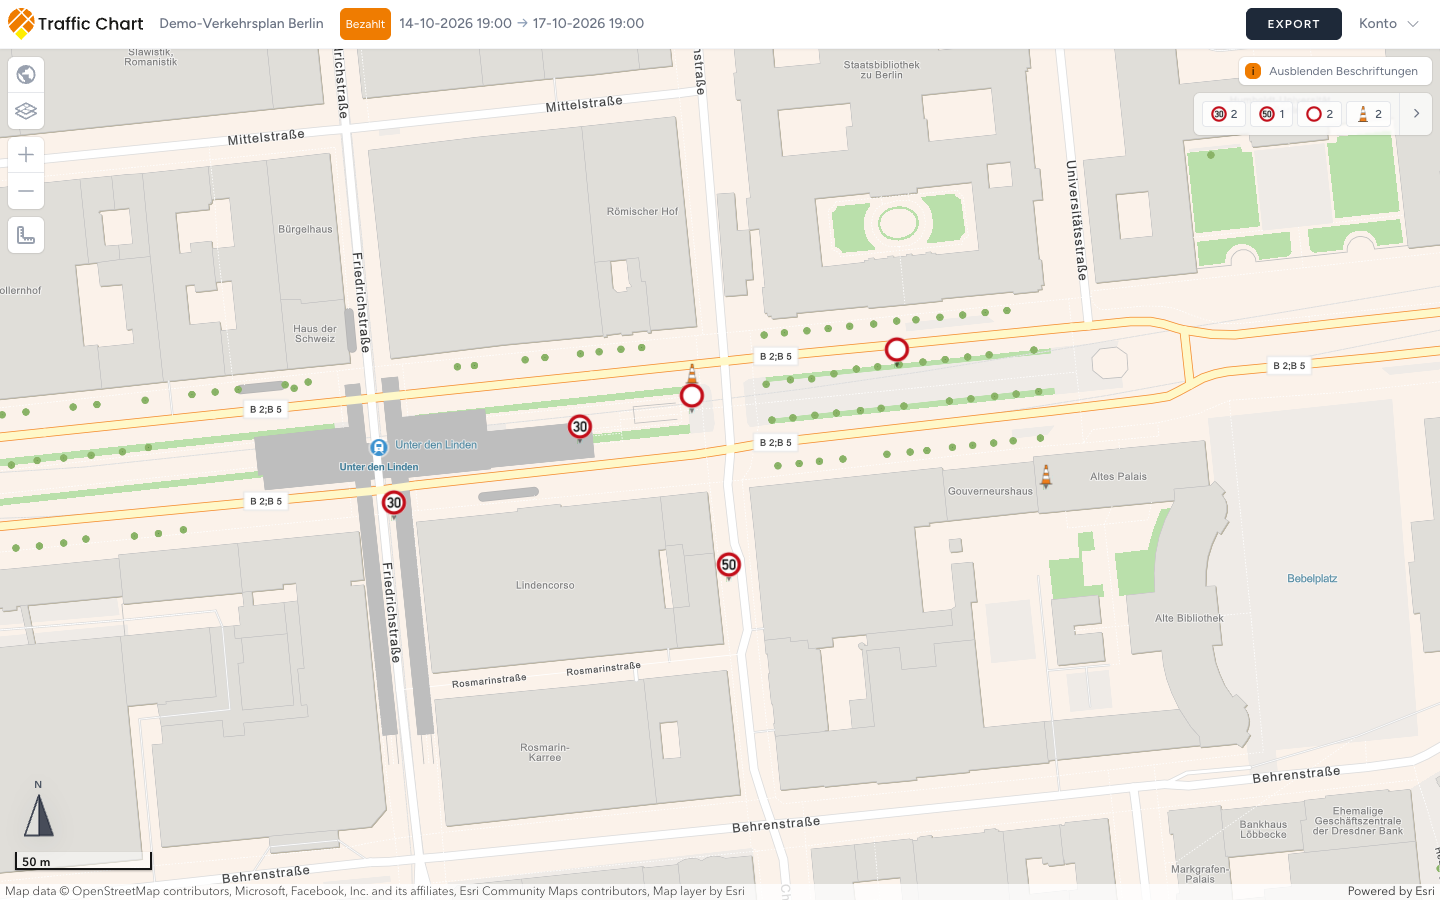Click the Rosmarin-Karree label

pos(545,752)
